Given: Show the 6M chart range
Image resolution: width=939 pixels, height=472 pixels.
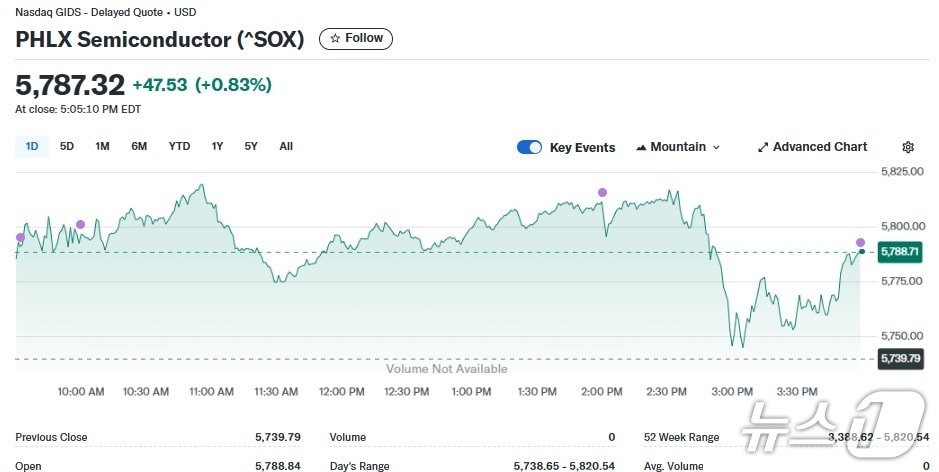Looking at the screenshot, I should [x=139, y=147].
